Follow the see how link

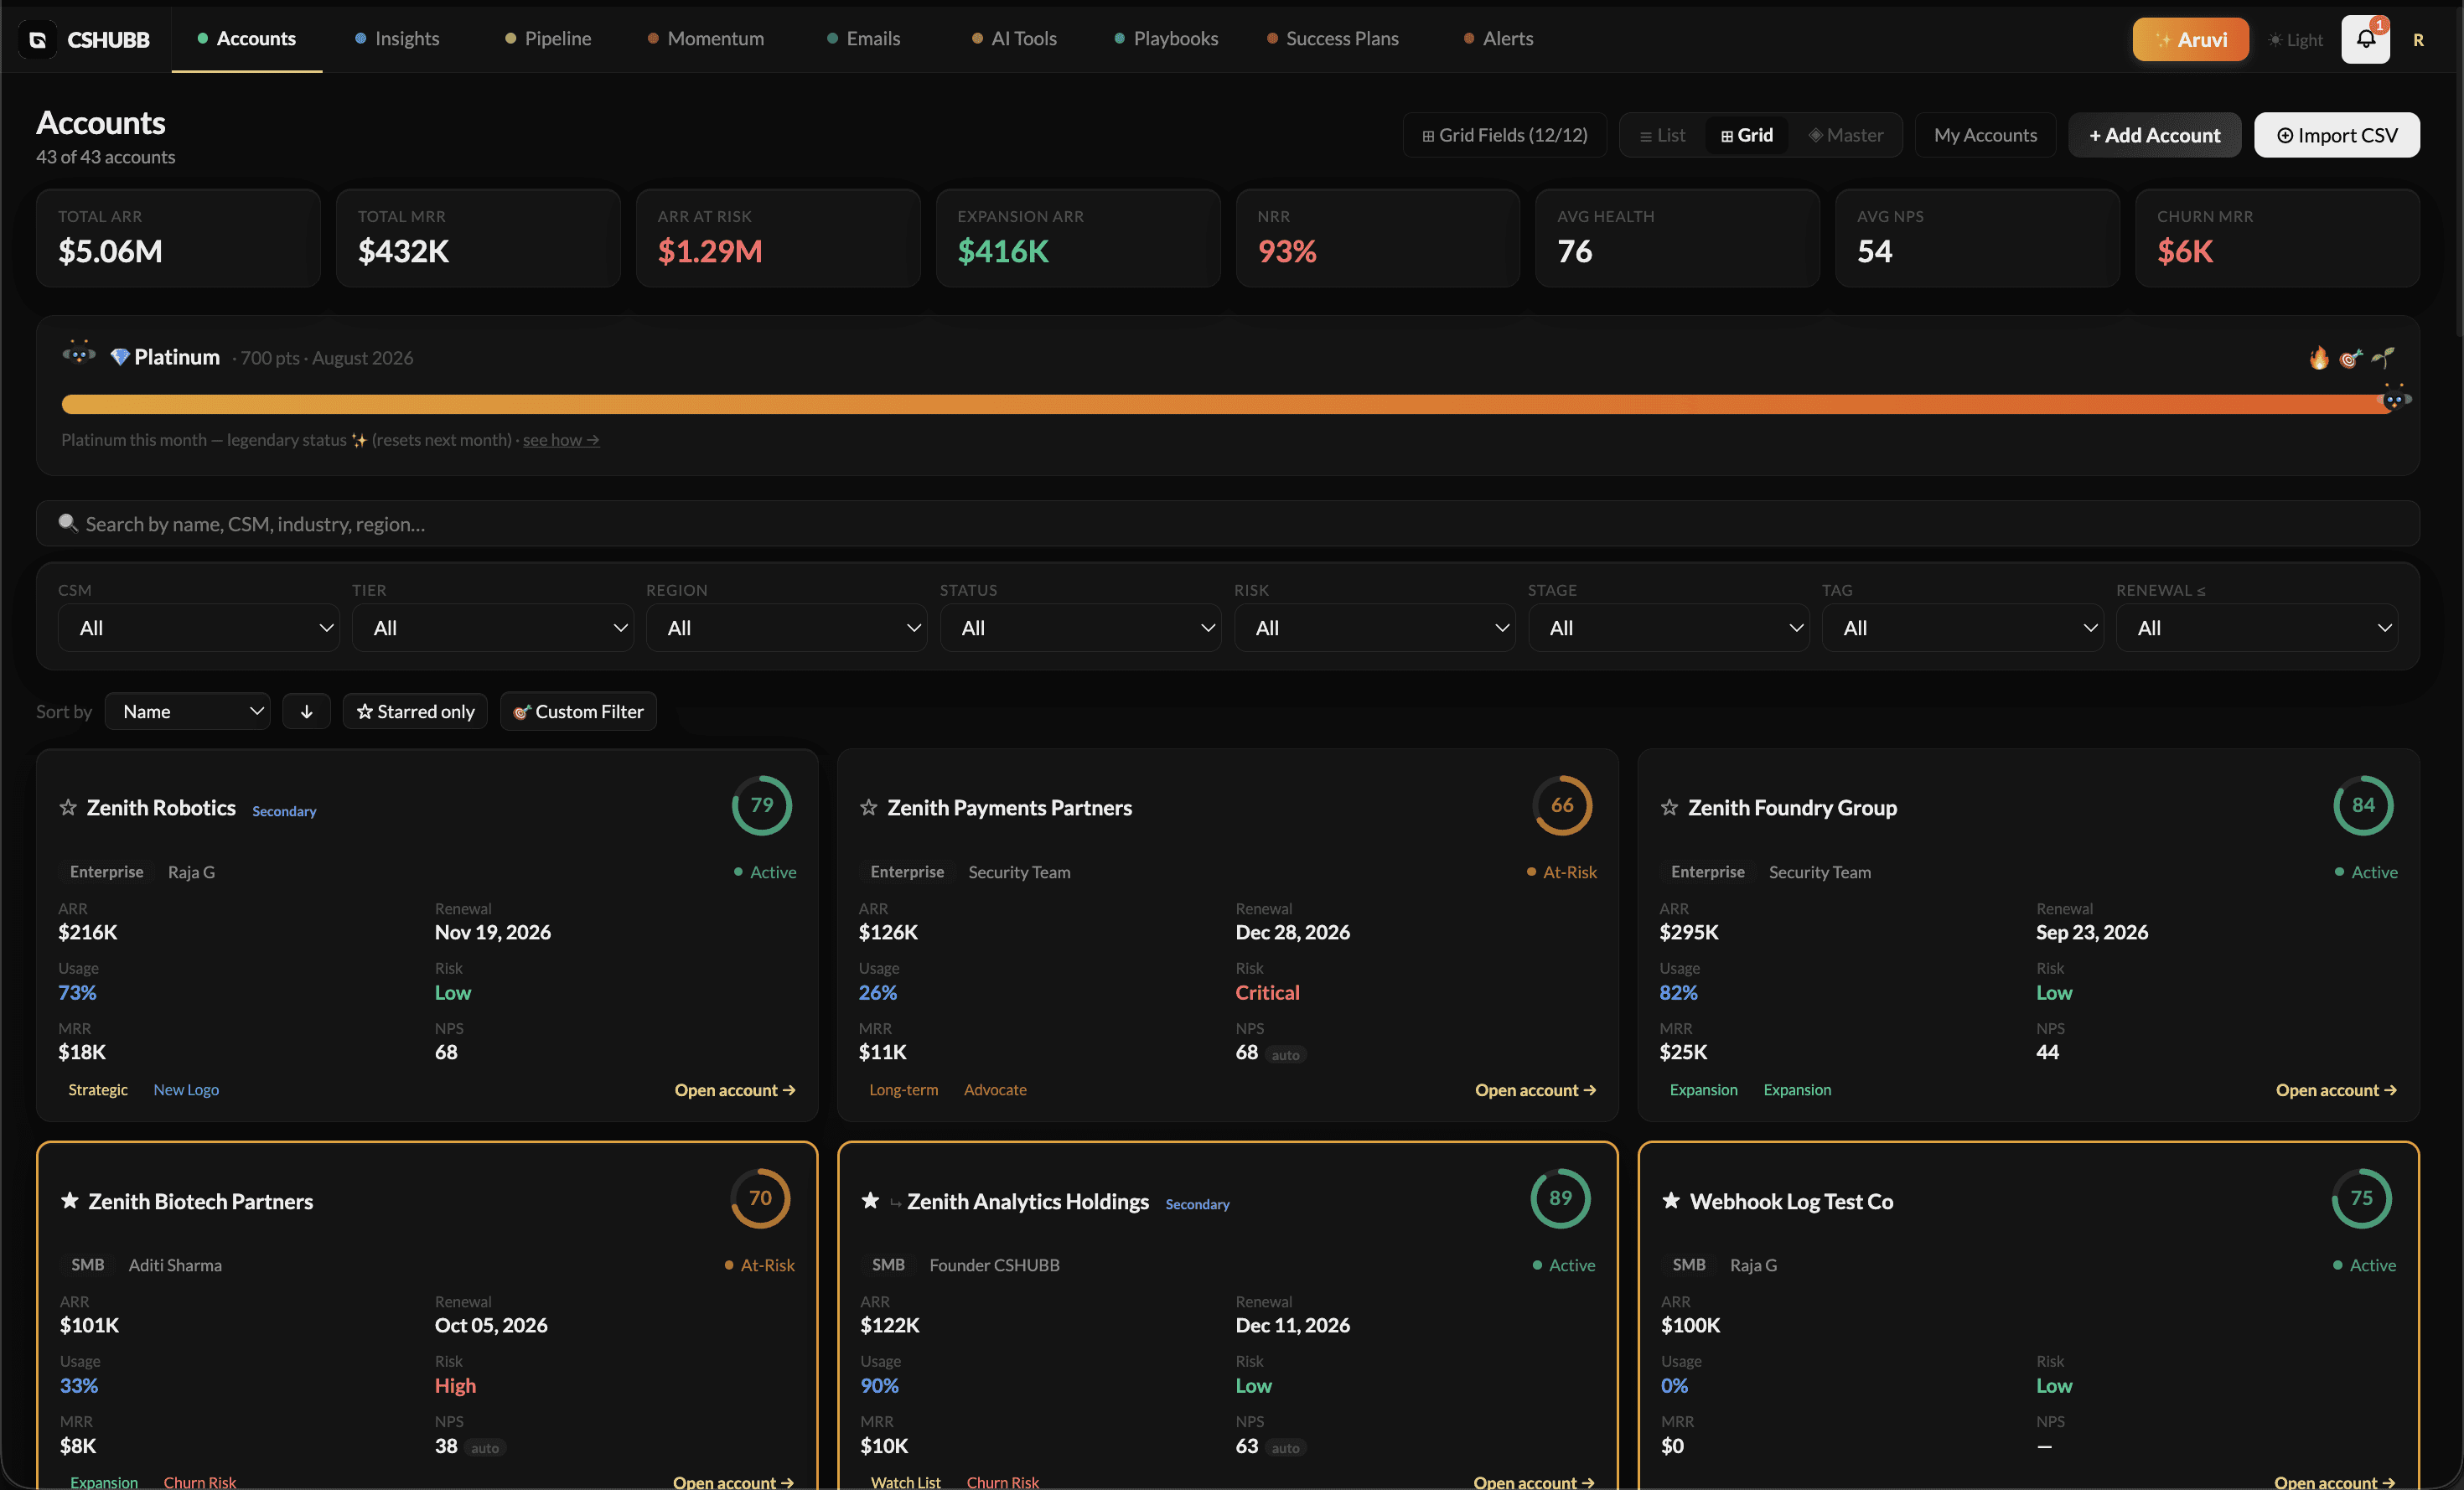[561, 439]
